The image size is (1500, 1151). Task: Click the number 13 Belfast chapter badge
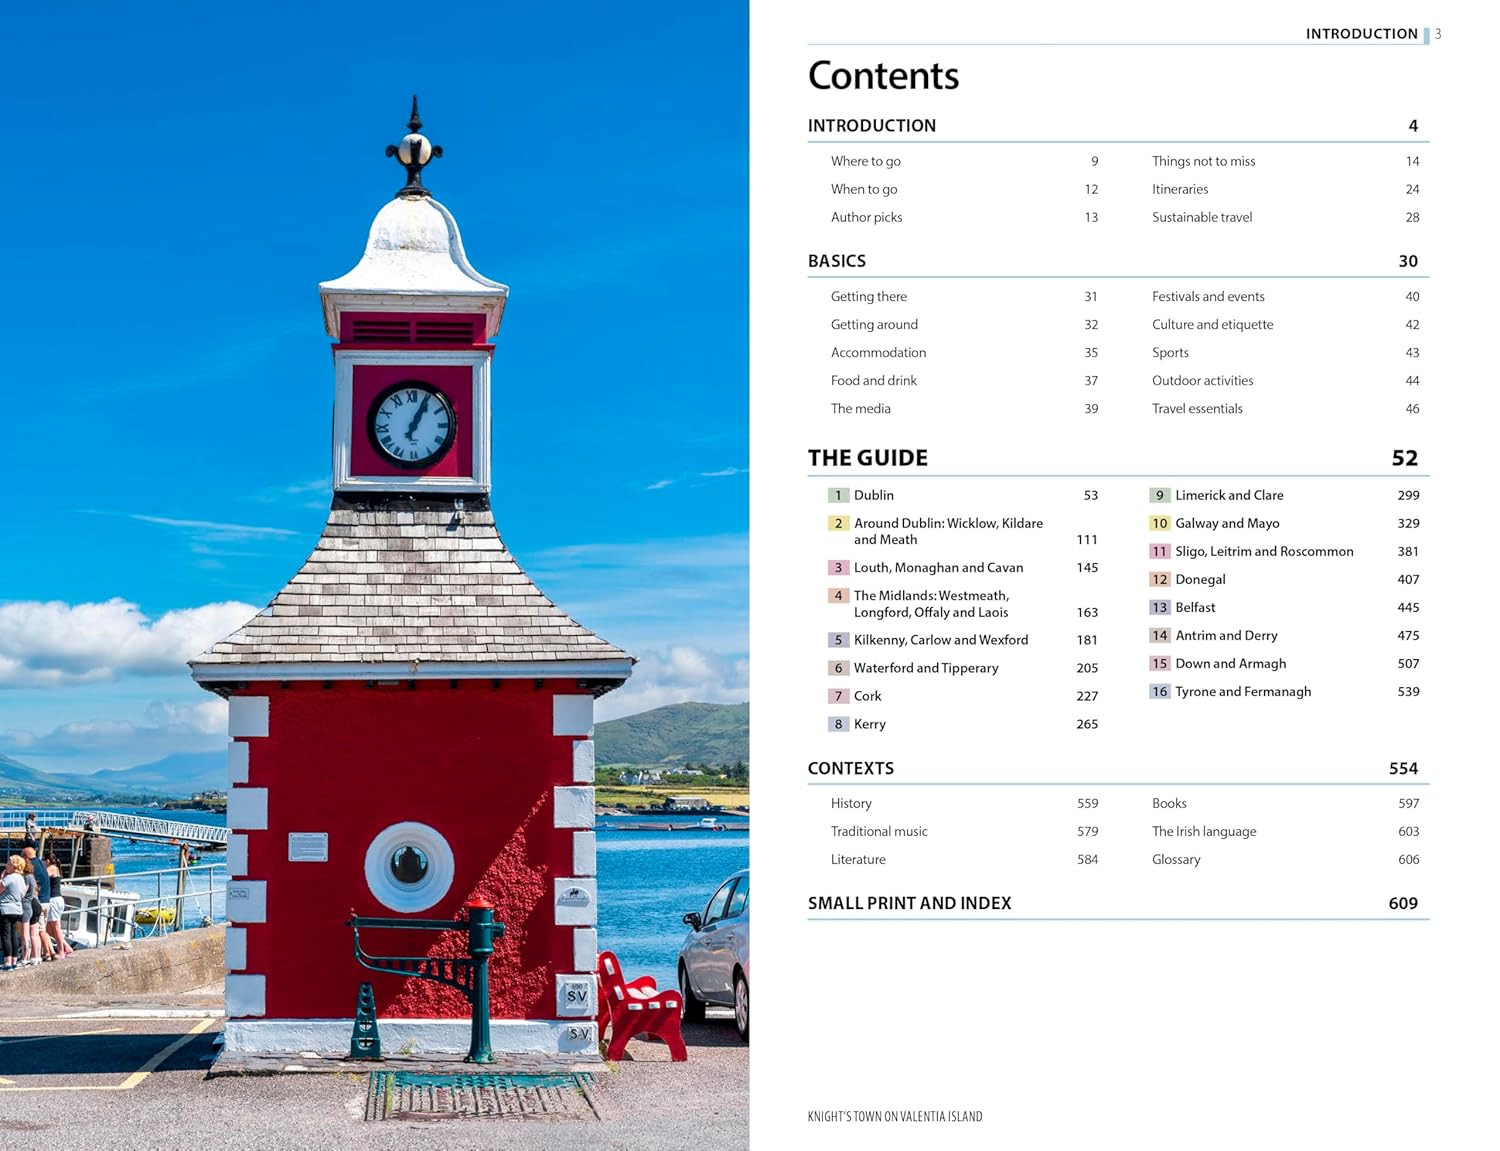(1159, 607)
